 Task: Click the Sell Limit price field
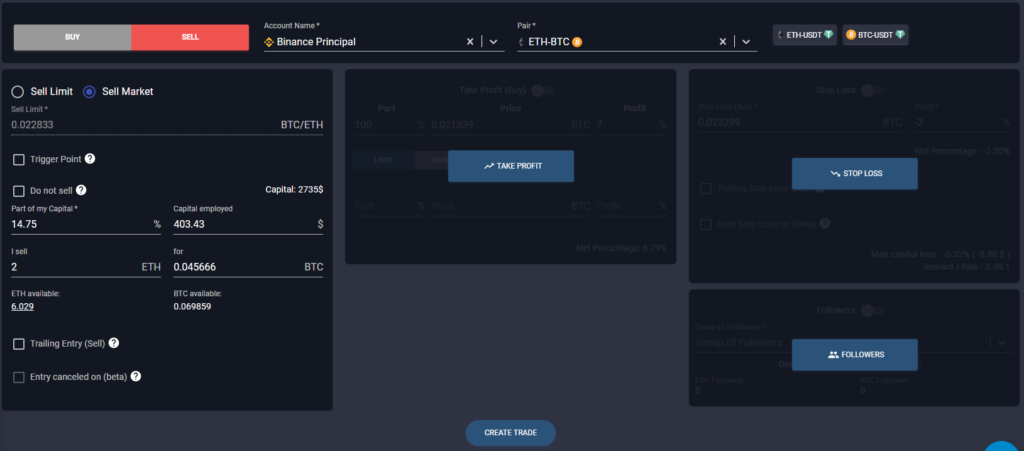click(167, 125)
